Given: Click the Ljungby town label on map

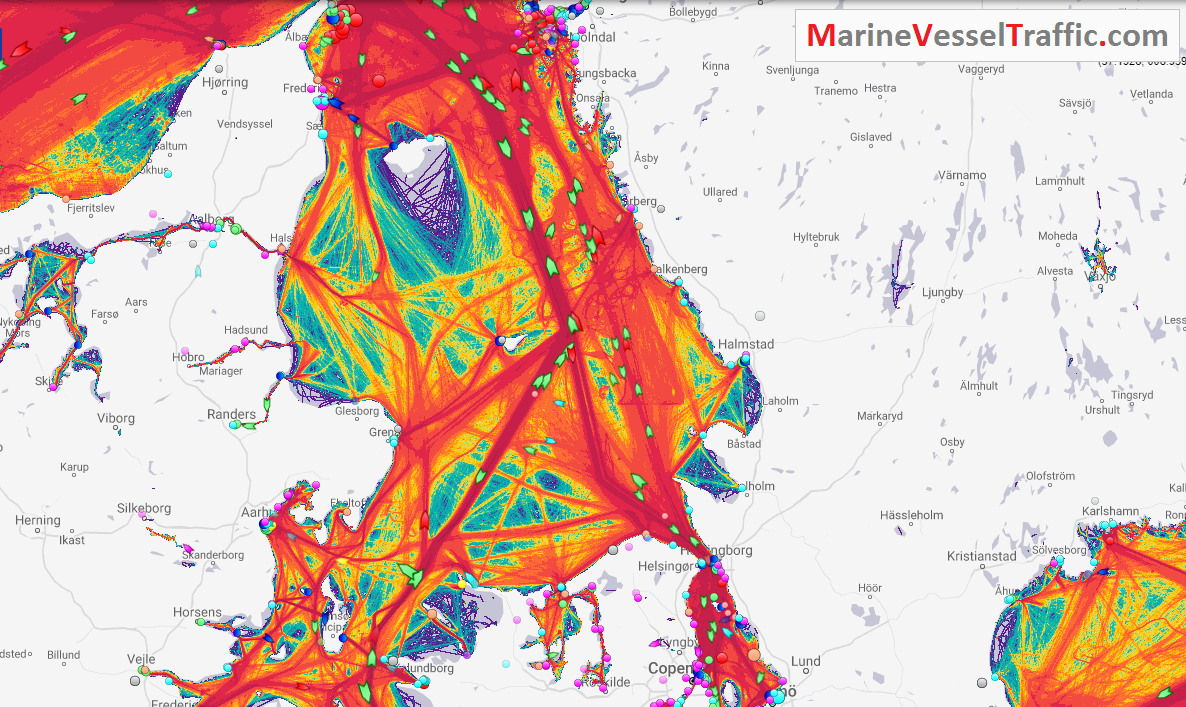Looking at the screenshot, I should [x=941, y=293].
